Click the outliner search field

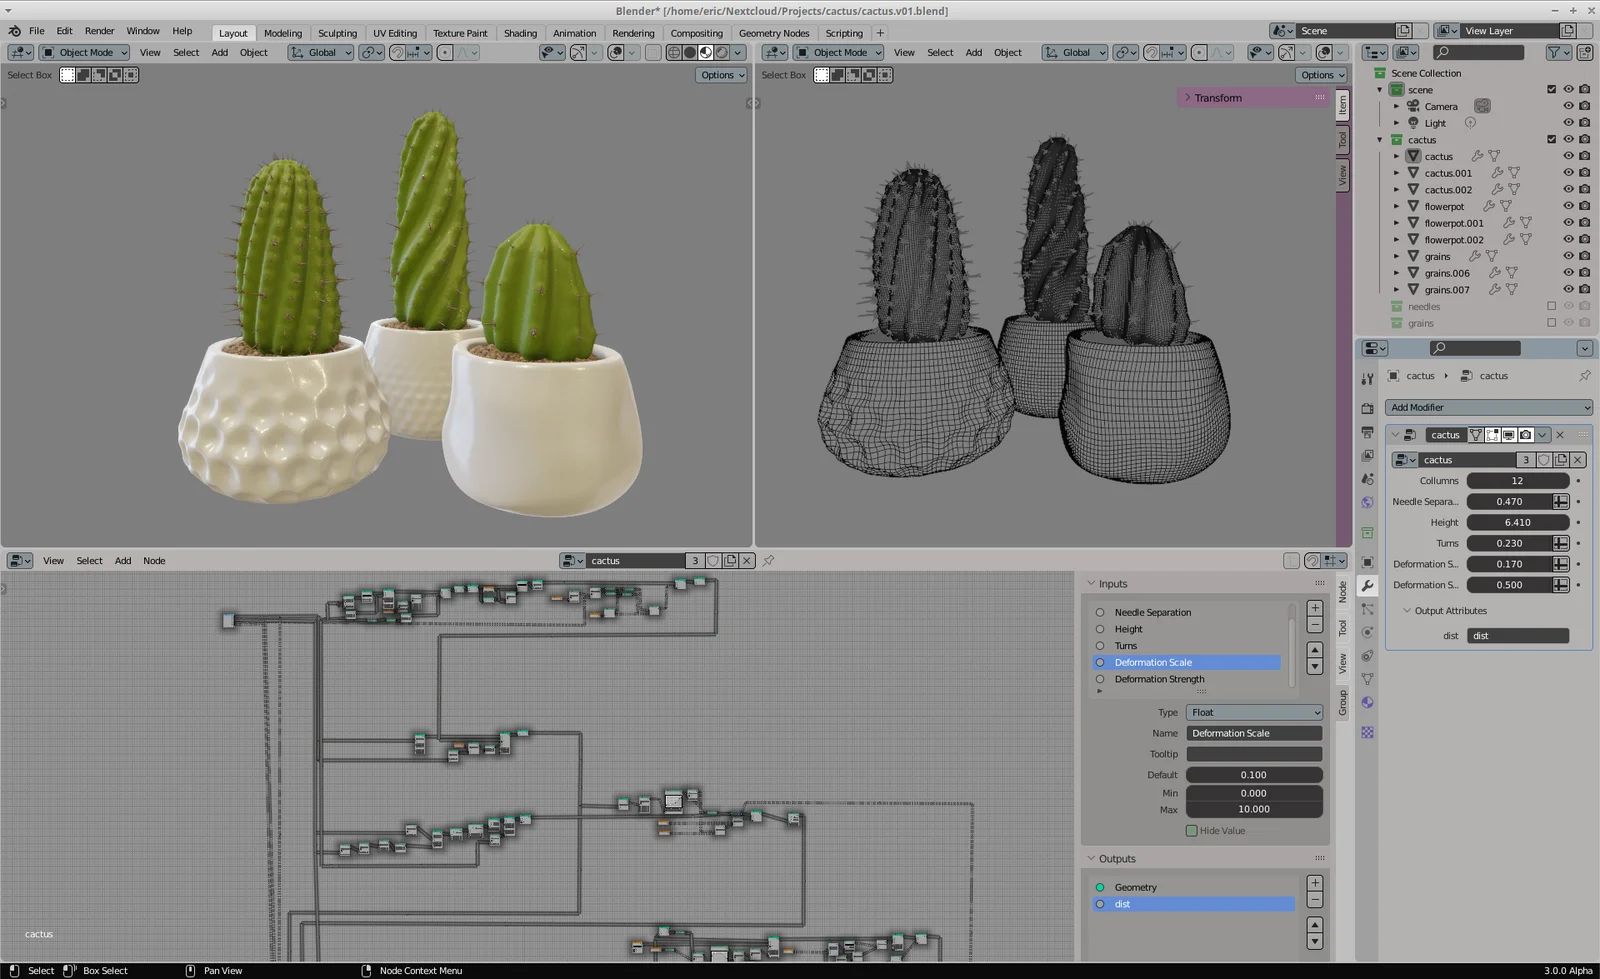tap(1478, 52)
